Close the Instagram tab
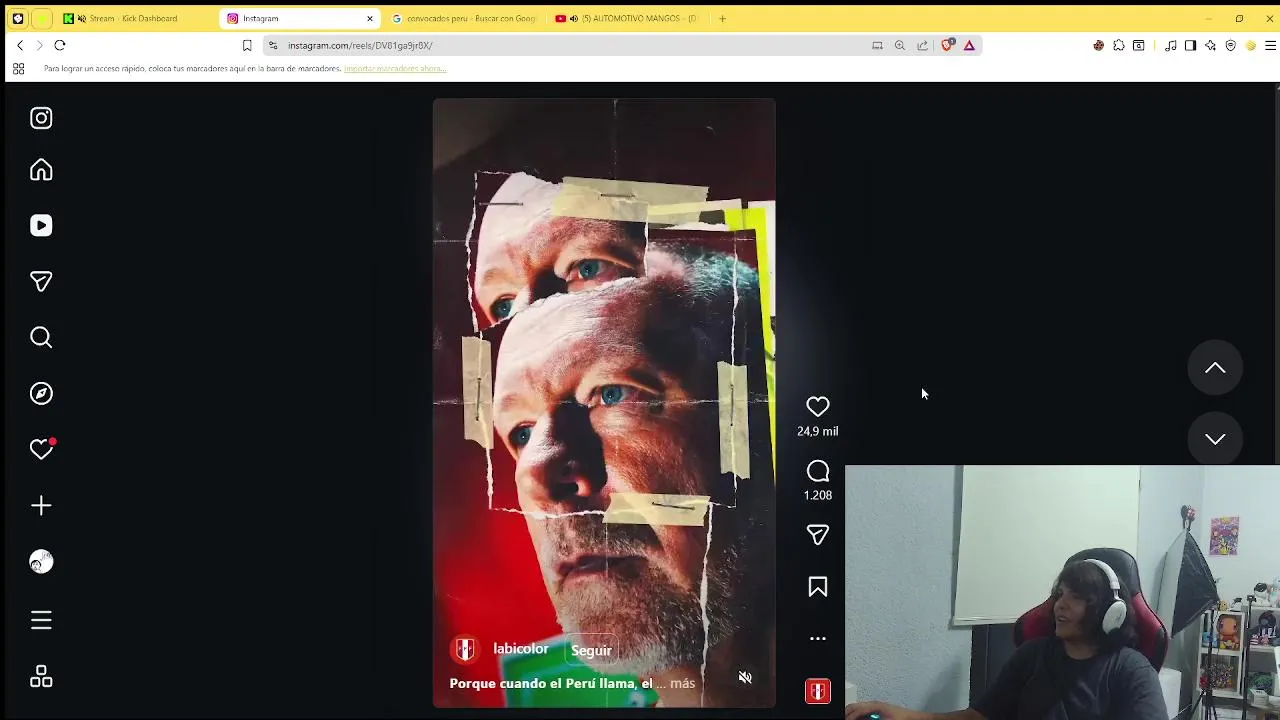The height and width of the screenshot is (720, 1280). click(370, 18)
